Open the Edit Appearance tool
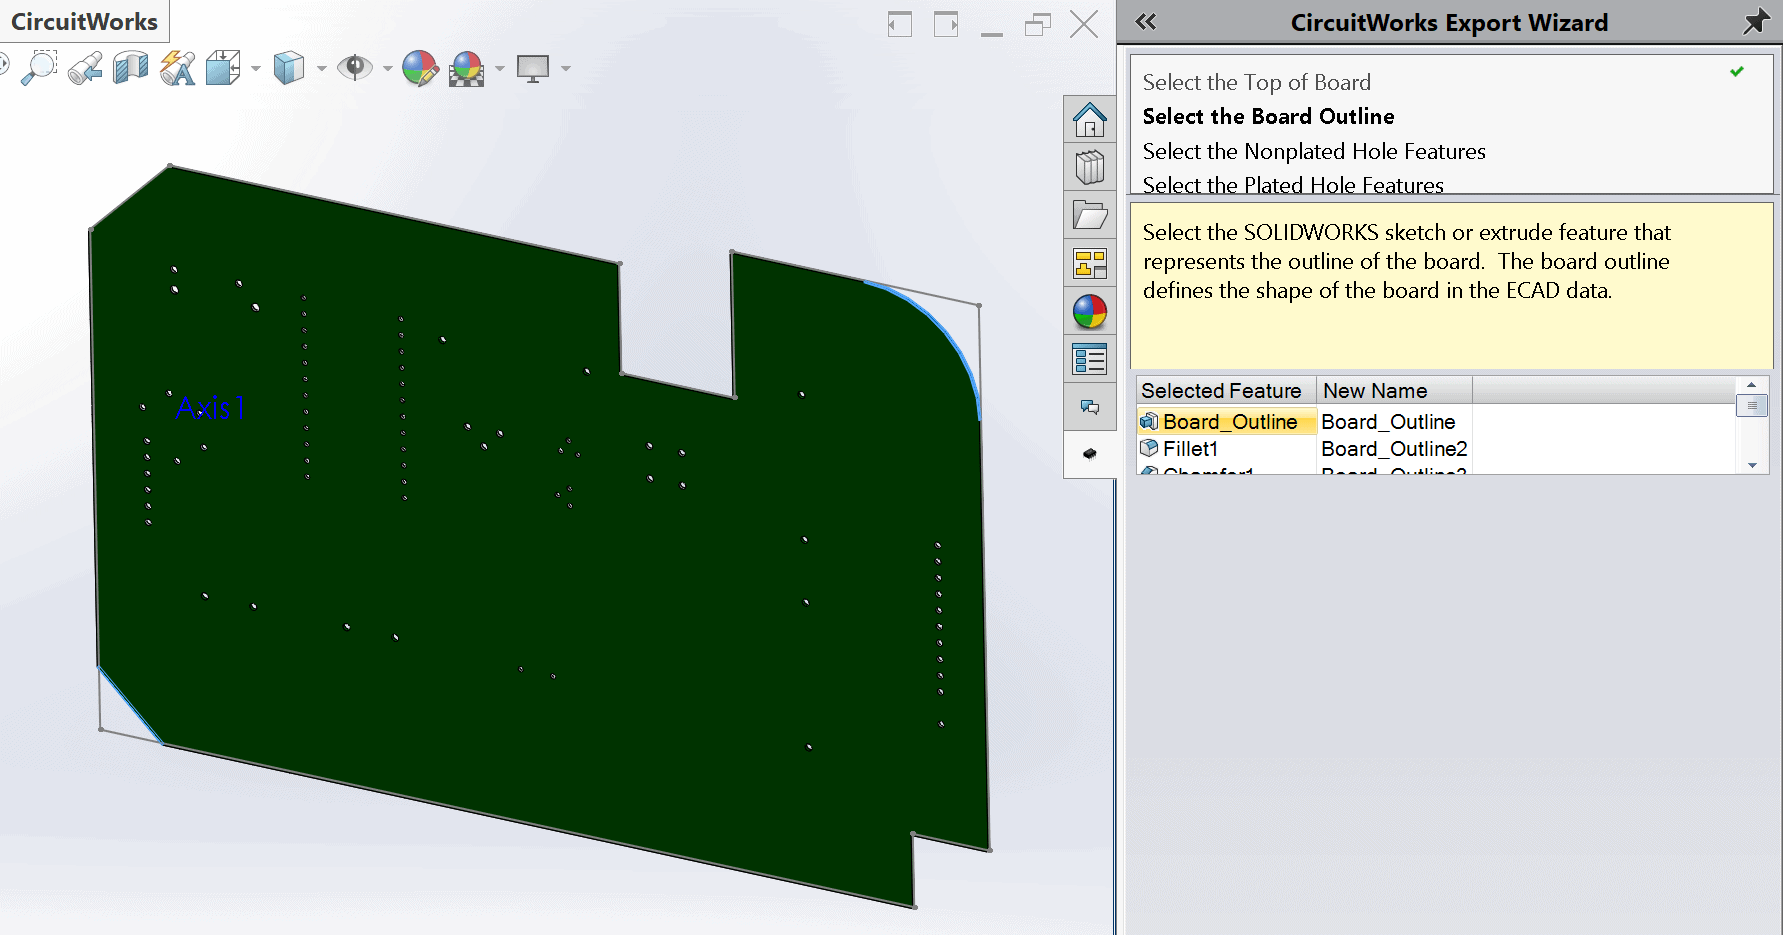This screenshot has width=1783, height=935. [420, 68]
